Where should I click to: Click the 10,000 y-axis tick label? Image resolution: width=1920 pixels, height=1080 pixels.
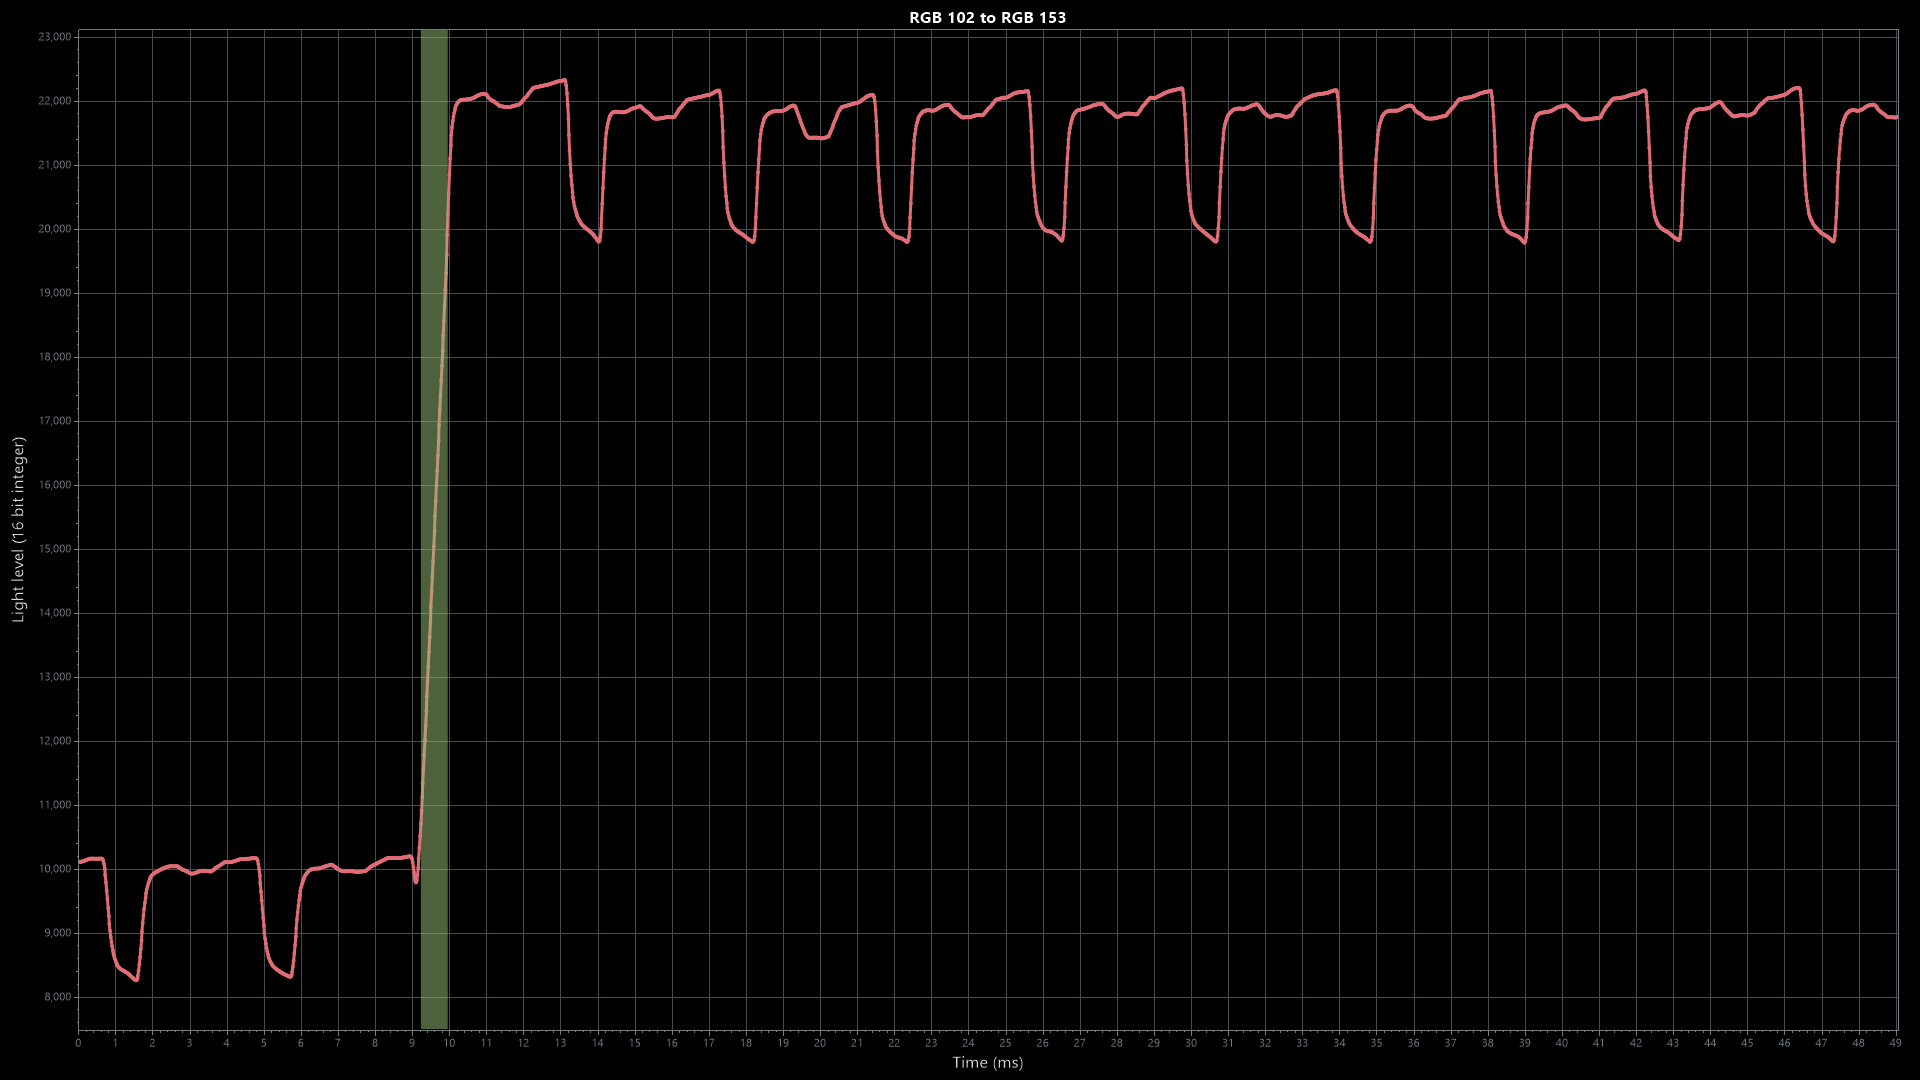click(x=54, y=869)
